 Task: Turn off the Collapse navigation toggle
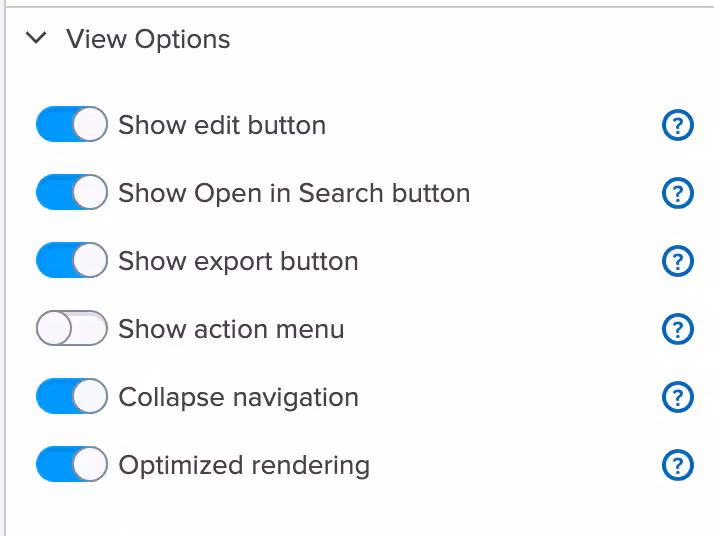pos(71,397)
